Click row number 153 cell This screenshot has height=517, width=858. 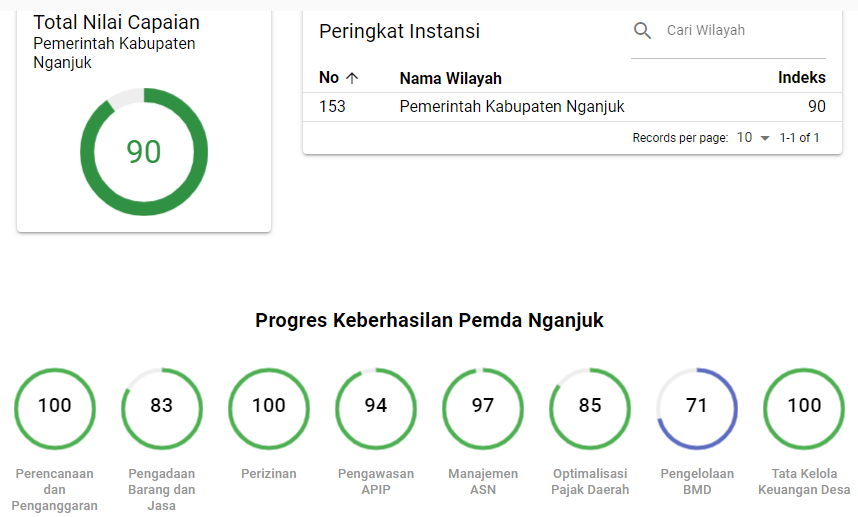332,106
